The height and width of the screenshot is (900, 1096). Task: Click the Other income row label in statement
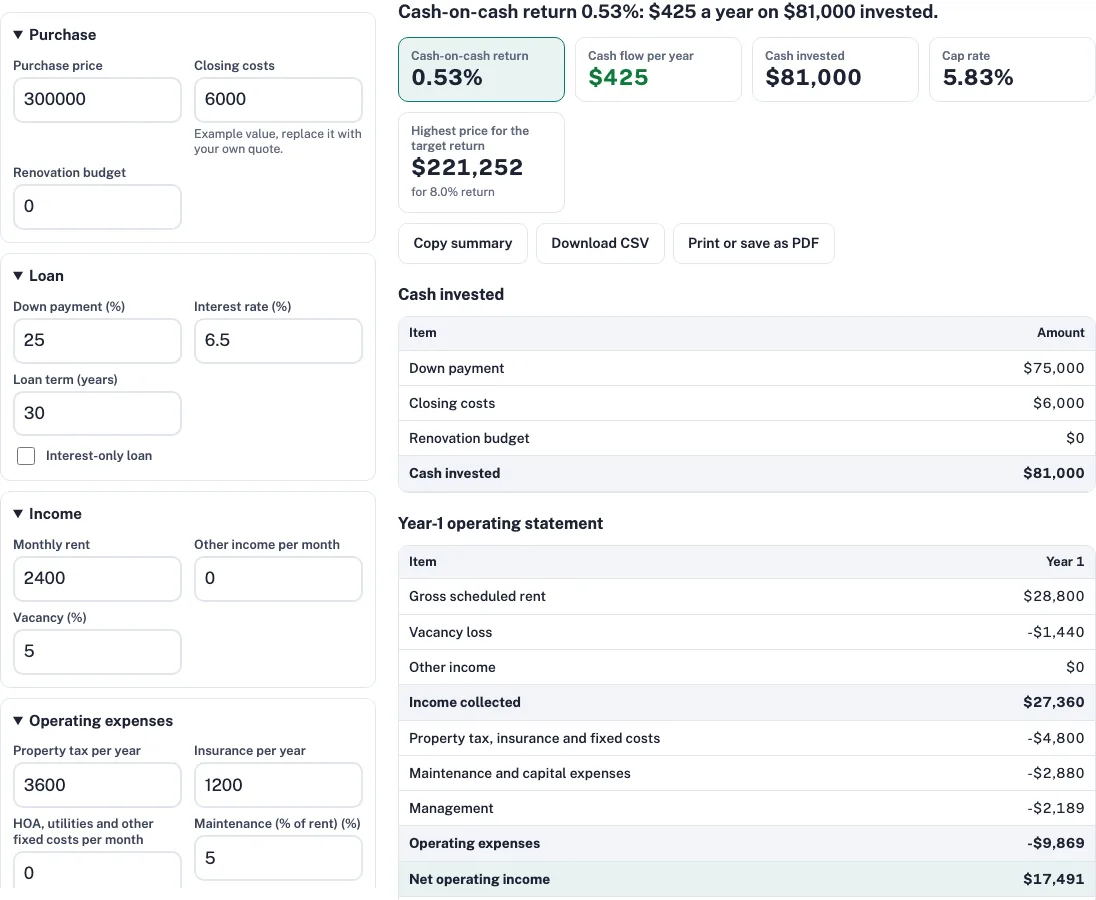[452, 667]
